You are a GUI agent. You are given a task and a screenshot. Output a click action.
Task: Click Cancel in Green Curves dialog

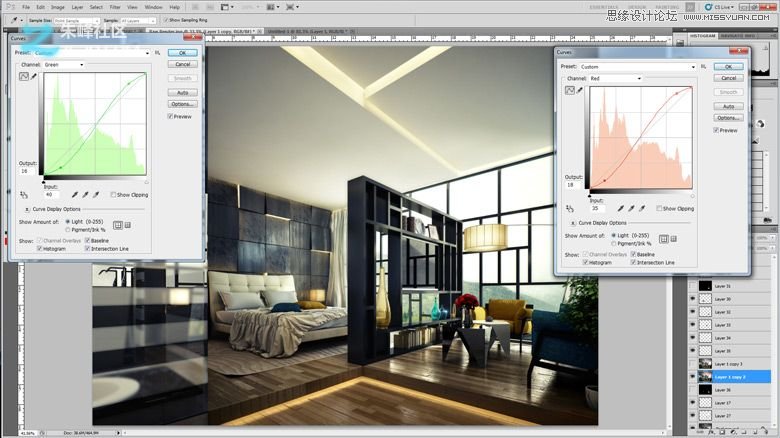tap(183, 64)
